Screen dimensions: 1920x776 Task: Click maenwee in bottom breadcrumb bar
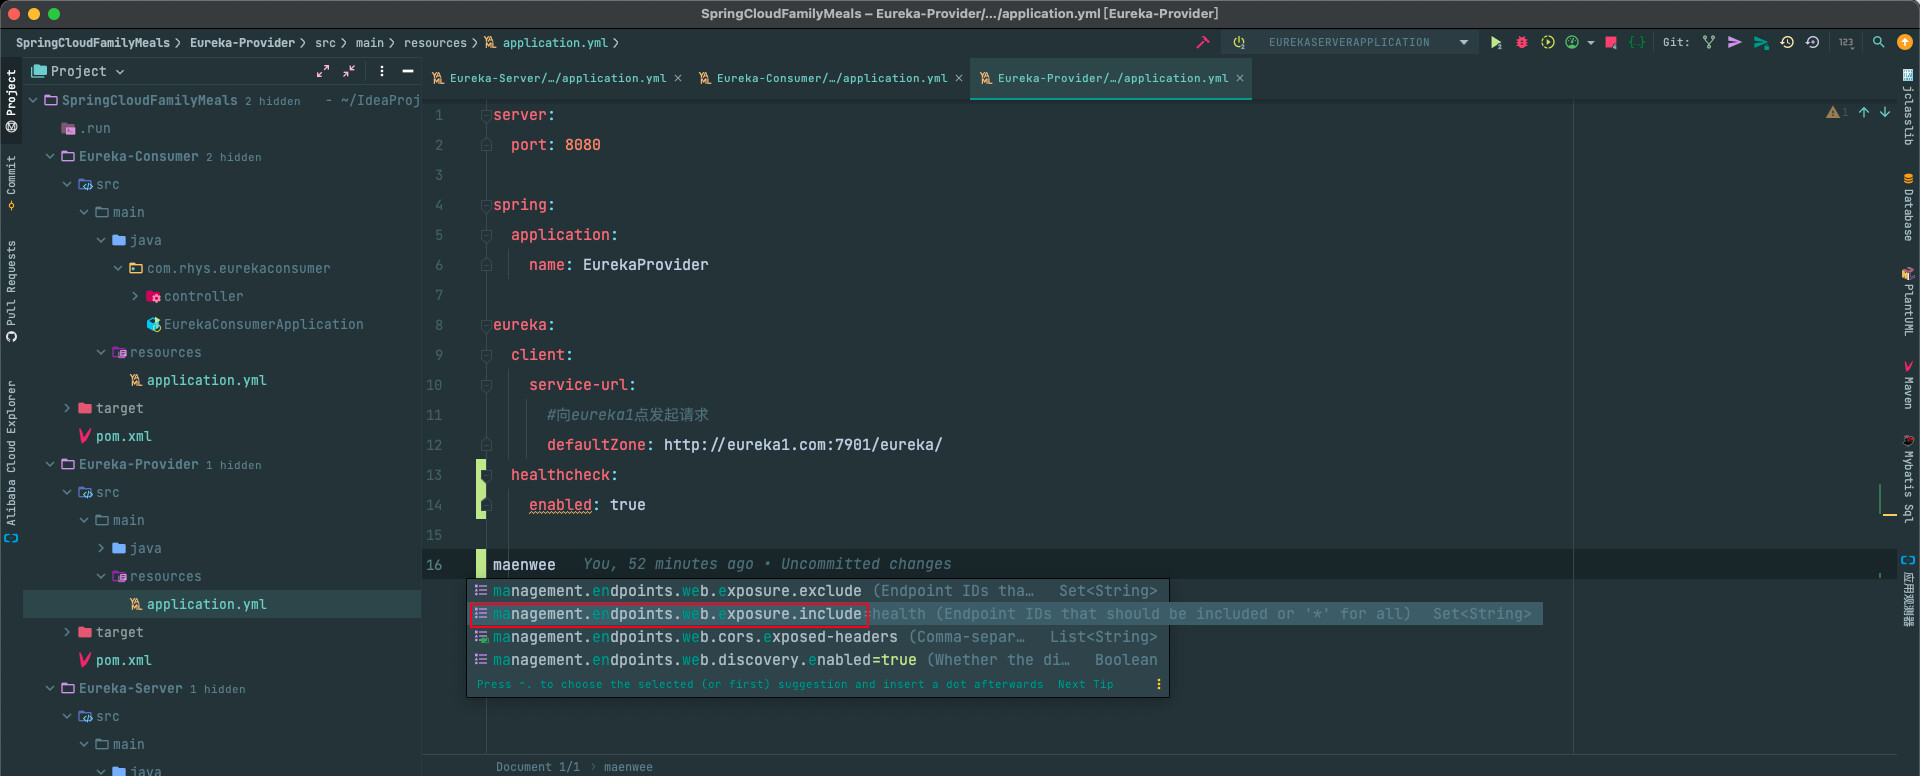pyautogui.click(x=628, y=767)
